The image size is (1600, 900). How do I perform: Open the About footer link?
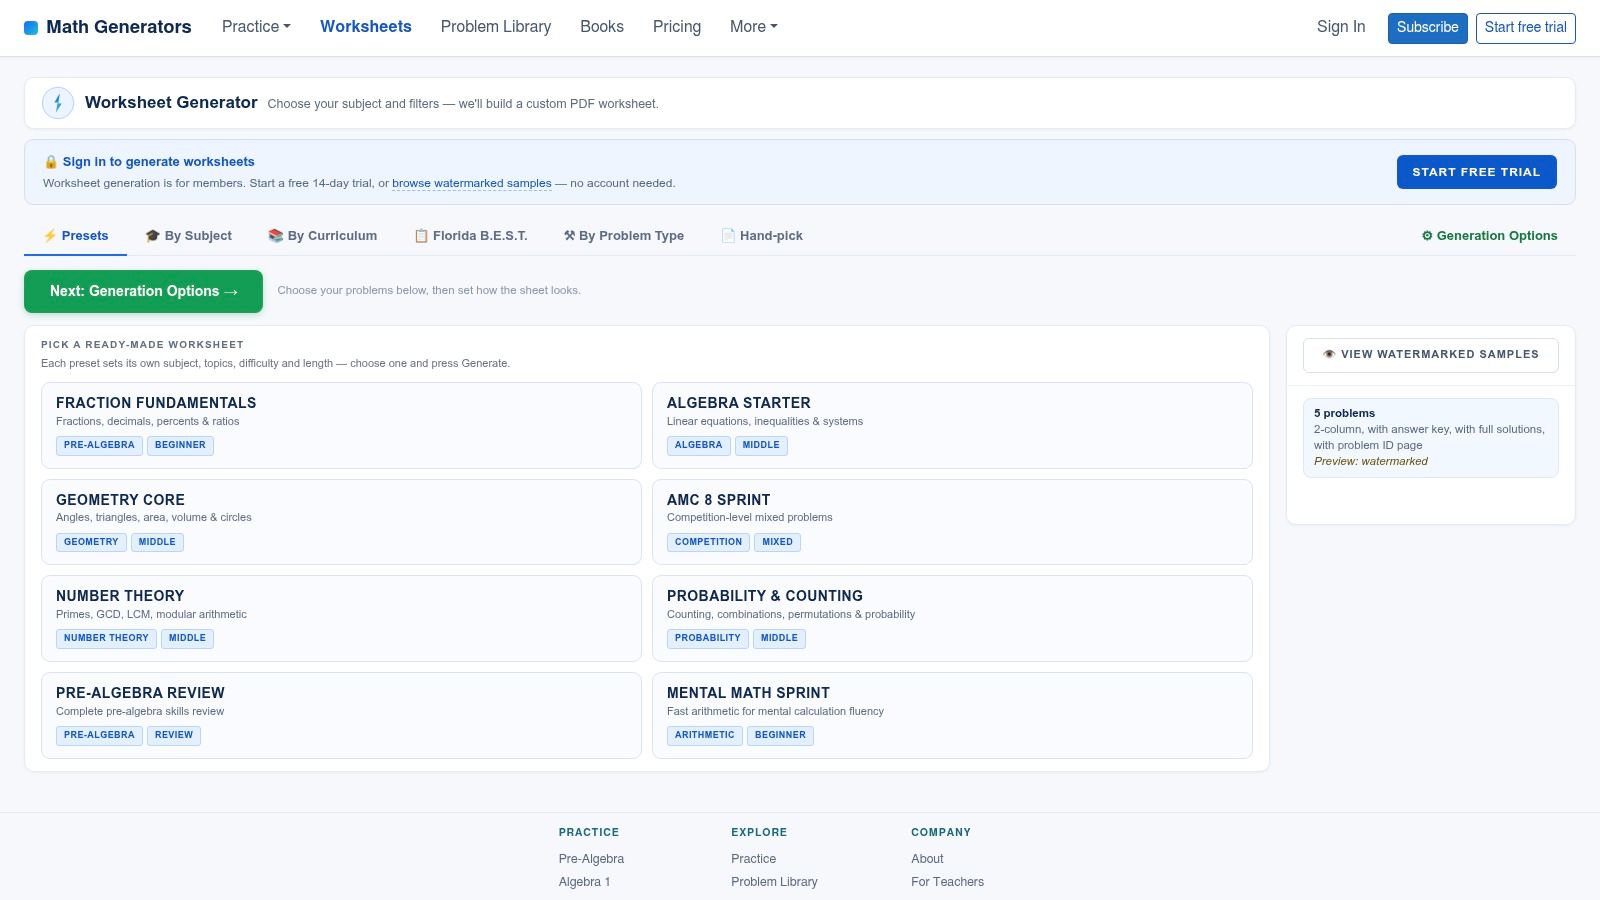927,859
